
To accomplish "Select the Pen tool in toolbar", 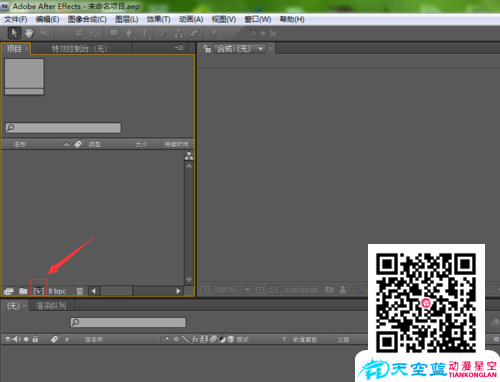I will click(129, 33).
